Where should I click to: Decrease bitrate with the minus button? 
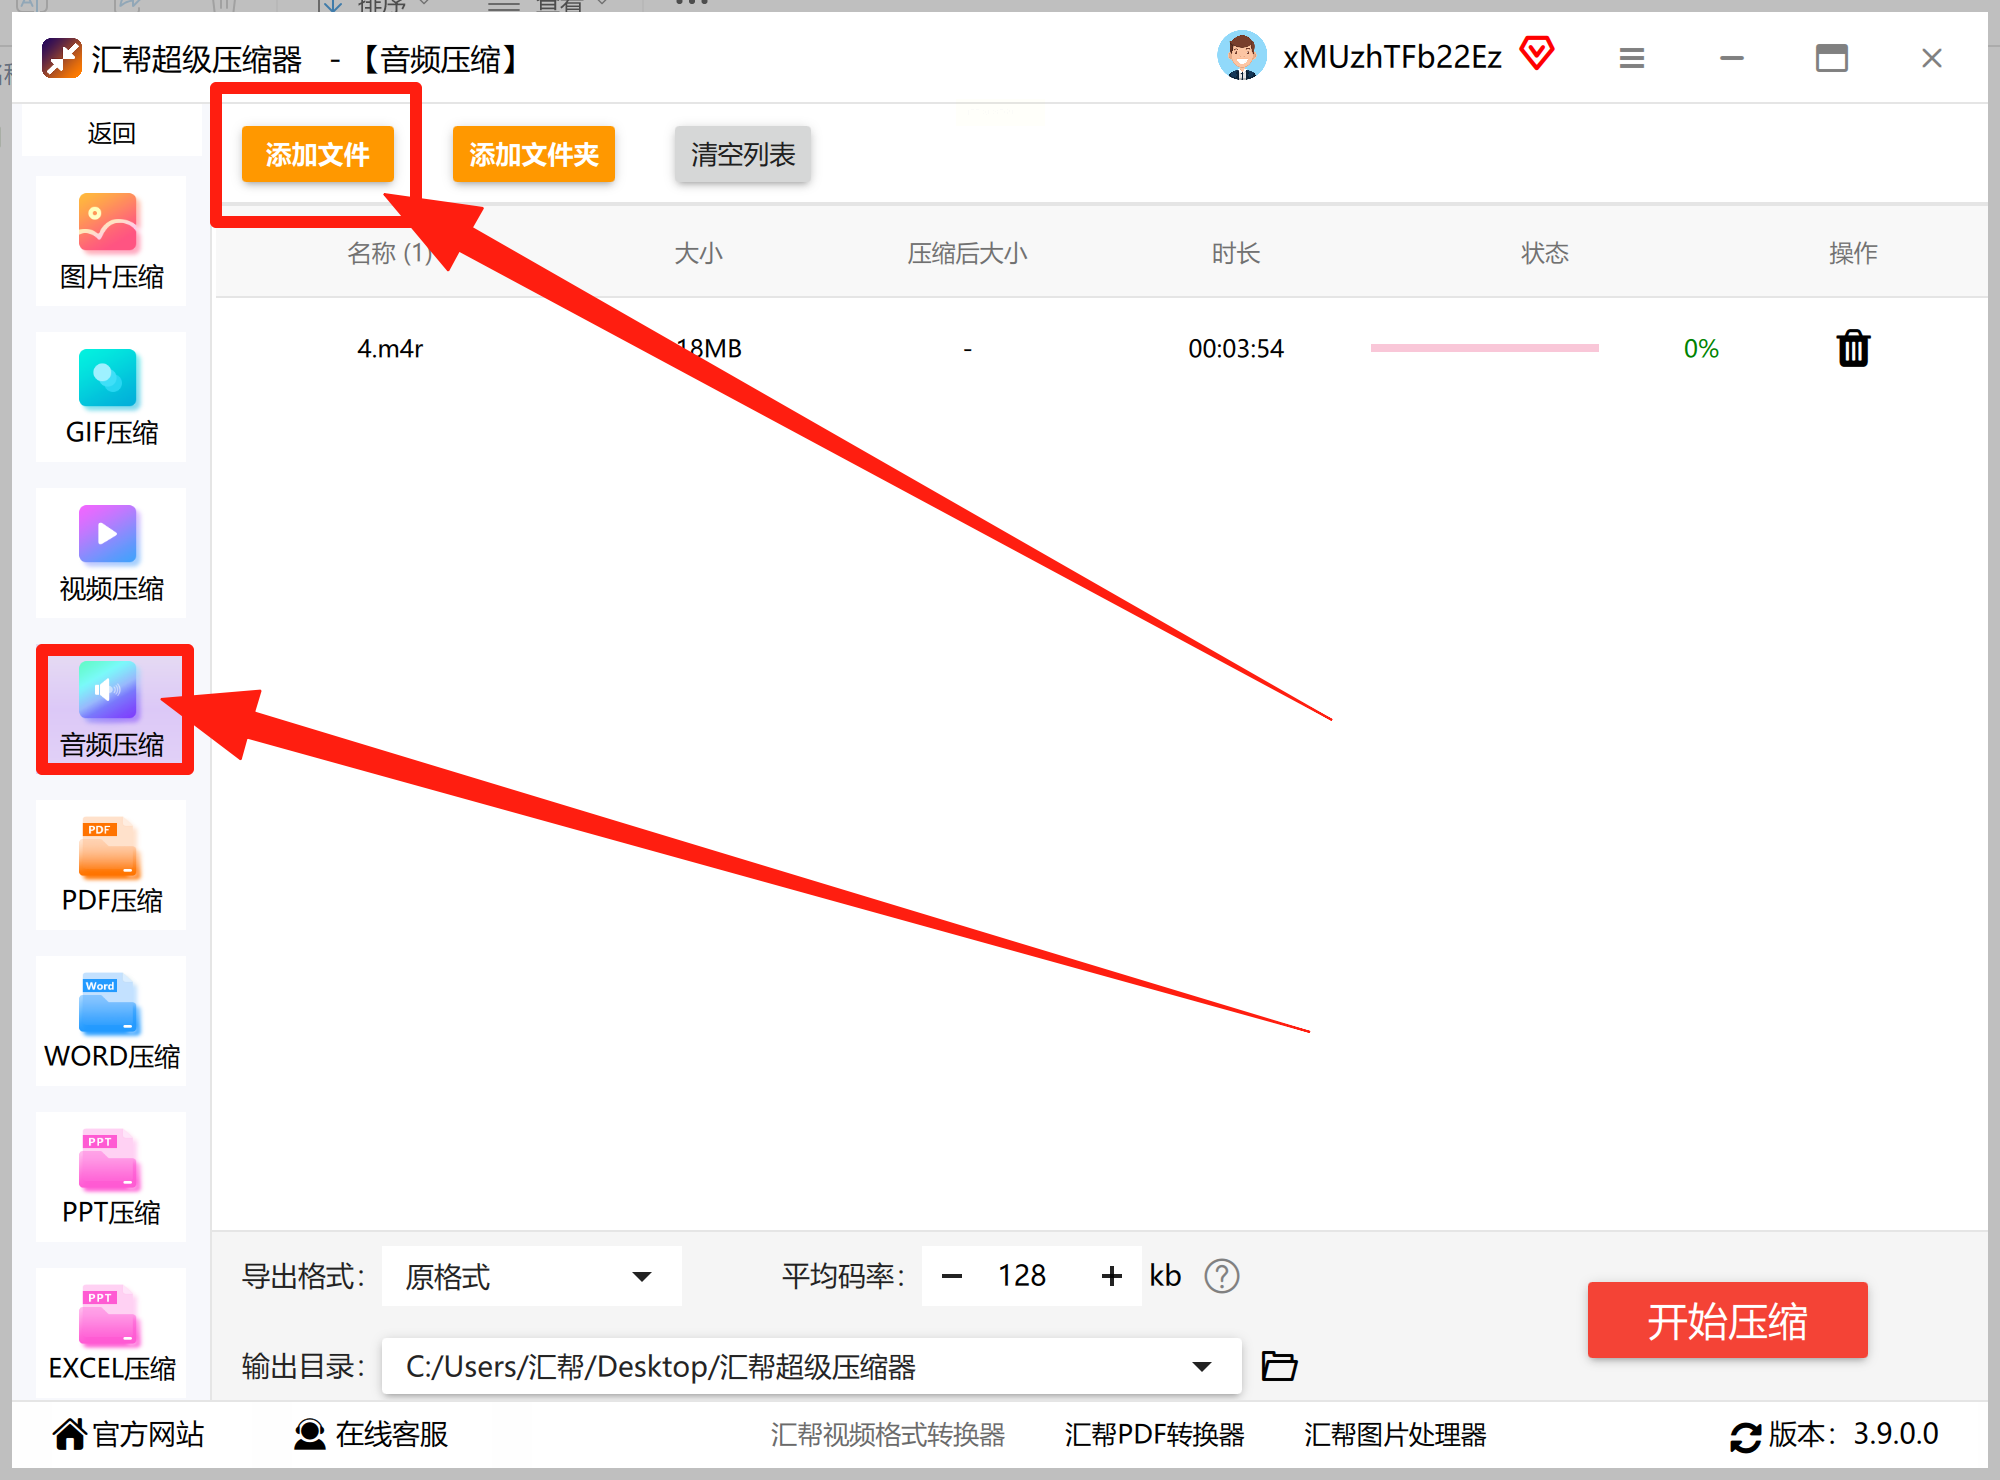click(952, 1276)
